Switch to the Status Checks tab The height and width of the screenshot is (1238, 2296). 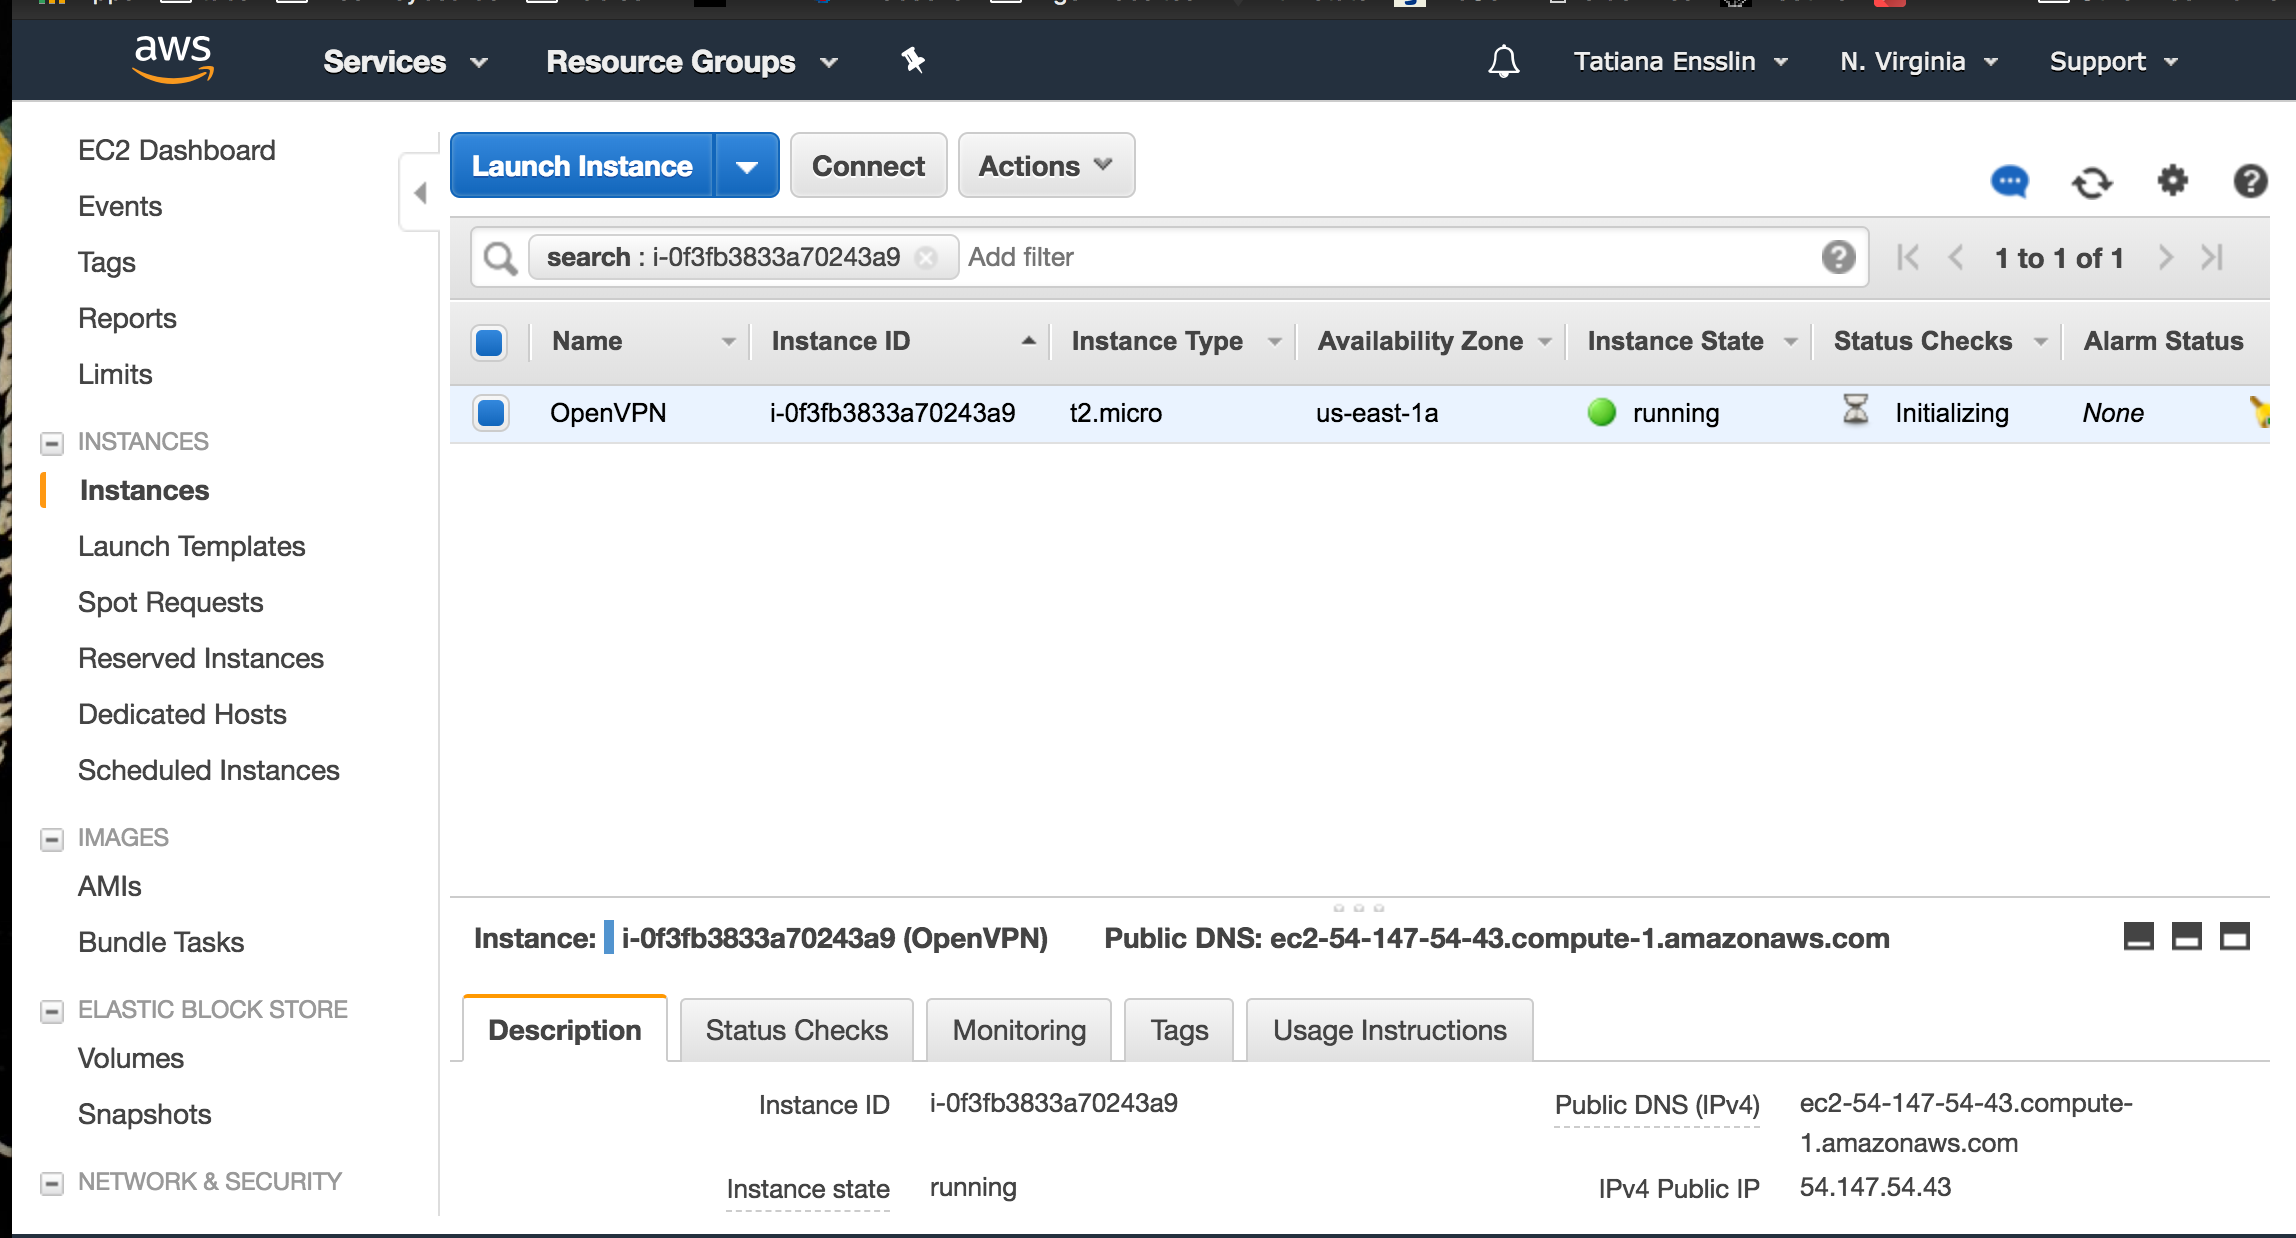click(797, 1030)
